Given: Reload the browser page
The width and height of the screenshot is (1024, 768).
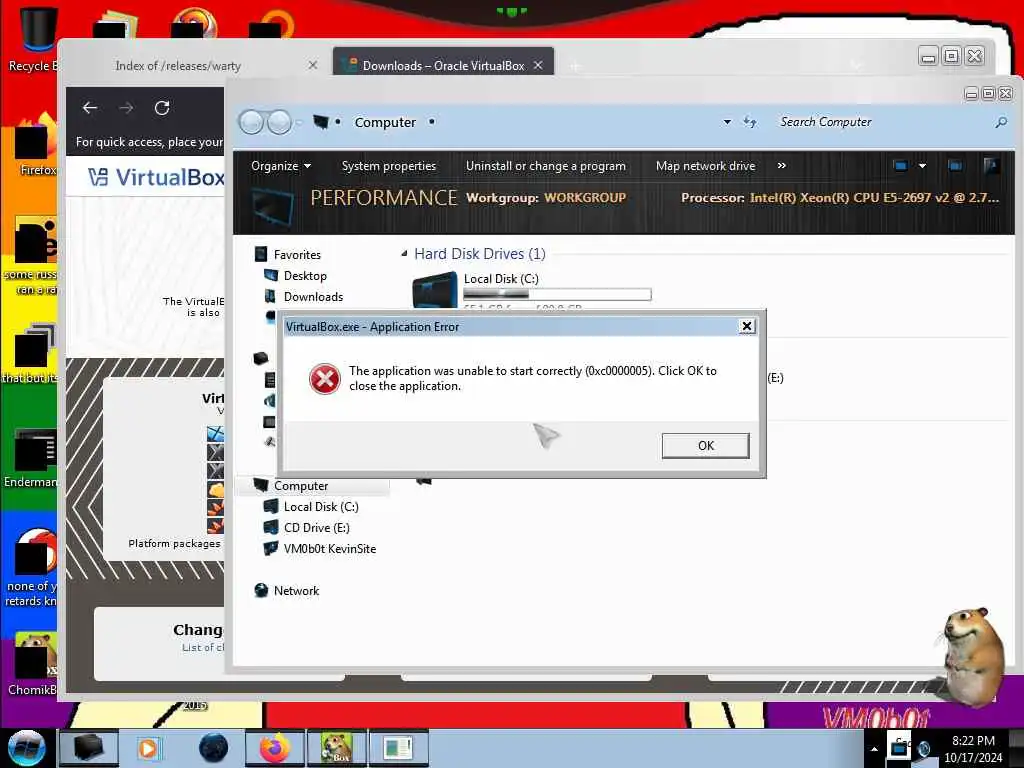Looking at the screenshot, I should click(162, 108).
